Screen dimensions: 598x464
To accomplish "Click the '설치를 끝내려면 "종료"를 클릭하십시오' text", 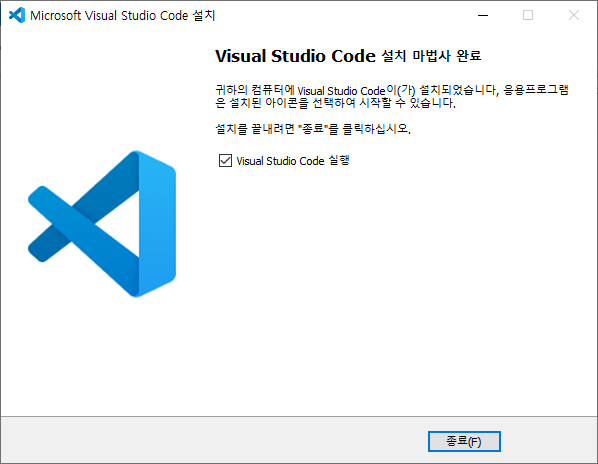I will click(x=313, y=128).
